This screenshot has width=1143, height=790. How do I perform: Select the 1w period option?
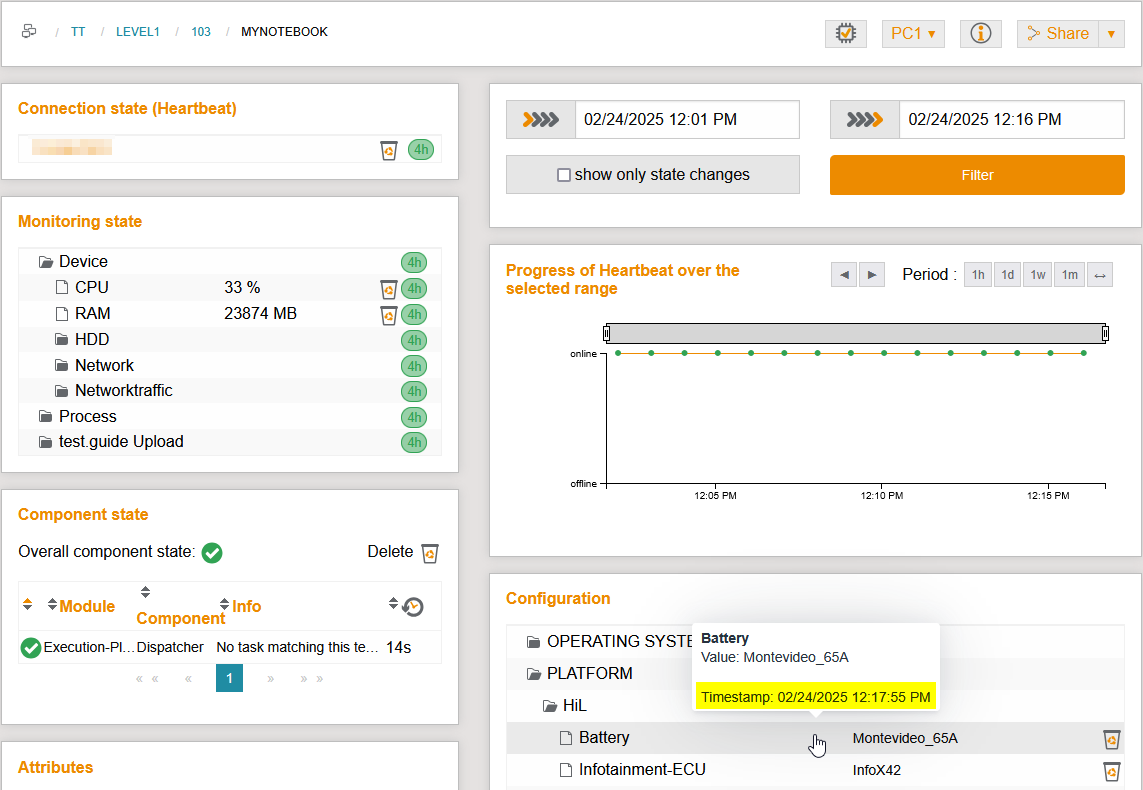[x=1038, y=275]
